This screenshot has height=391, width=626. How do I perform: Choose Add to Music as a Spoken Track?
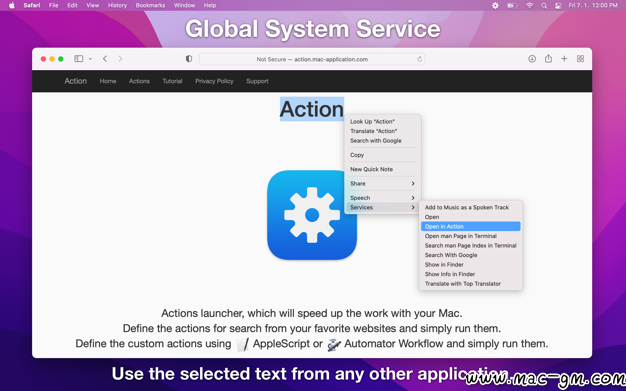click(x=471, y=207)
